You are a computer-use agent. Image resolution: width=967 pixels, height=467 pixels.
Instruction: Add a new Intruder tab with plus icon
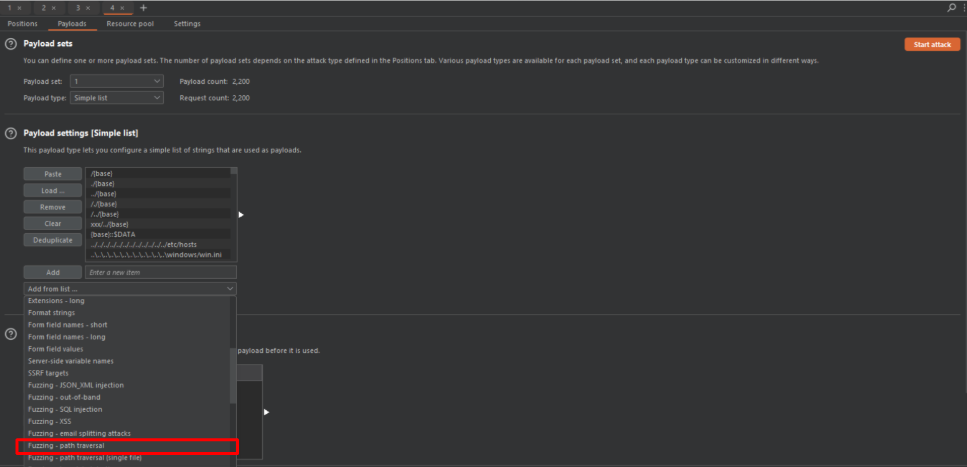point(143,7)
